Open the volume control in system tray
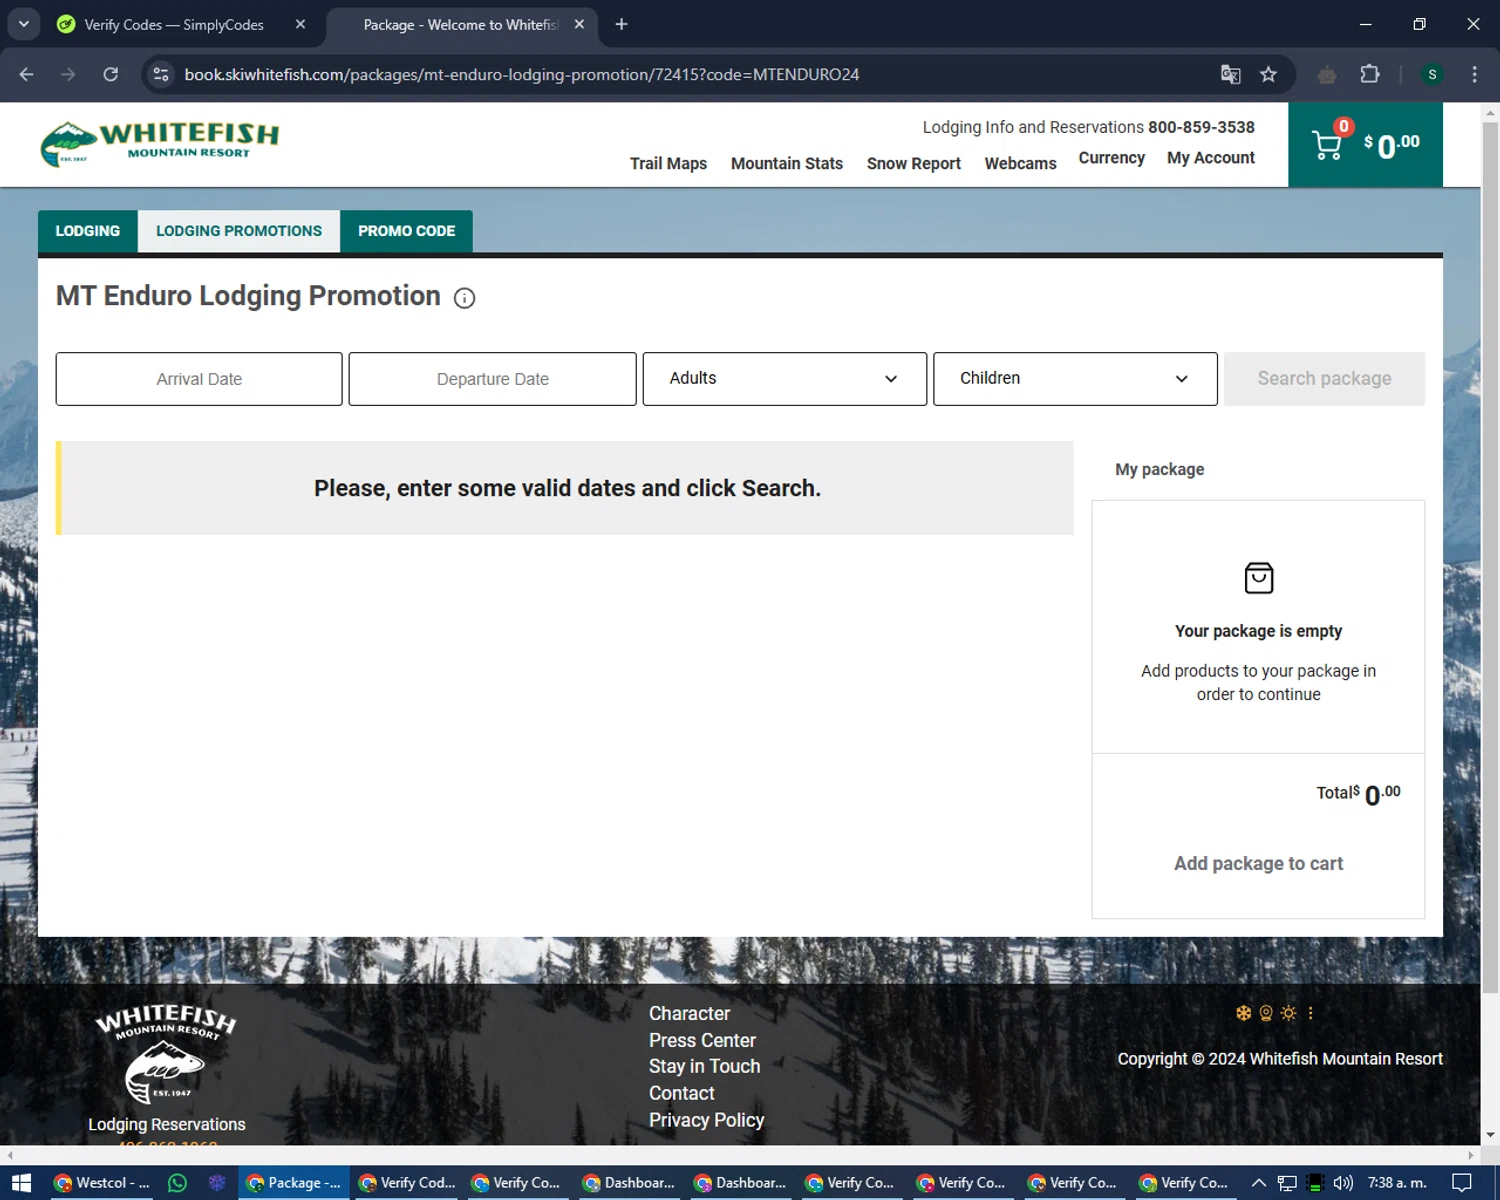Viewport: 1500px width, 1200px height. [1343, 1183]
